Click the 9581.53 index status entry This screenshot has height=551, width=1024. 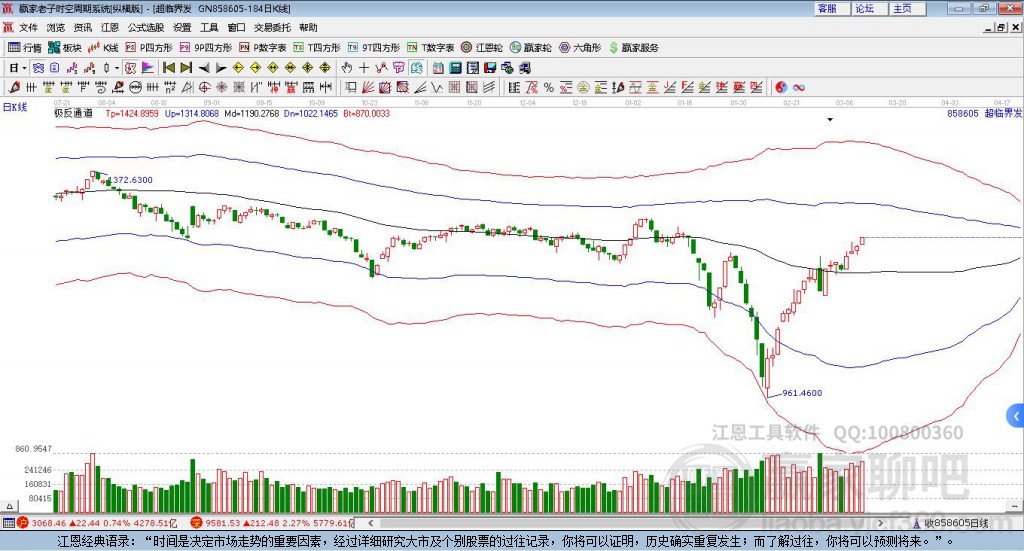click(272, 523)
